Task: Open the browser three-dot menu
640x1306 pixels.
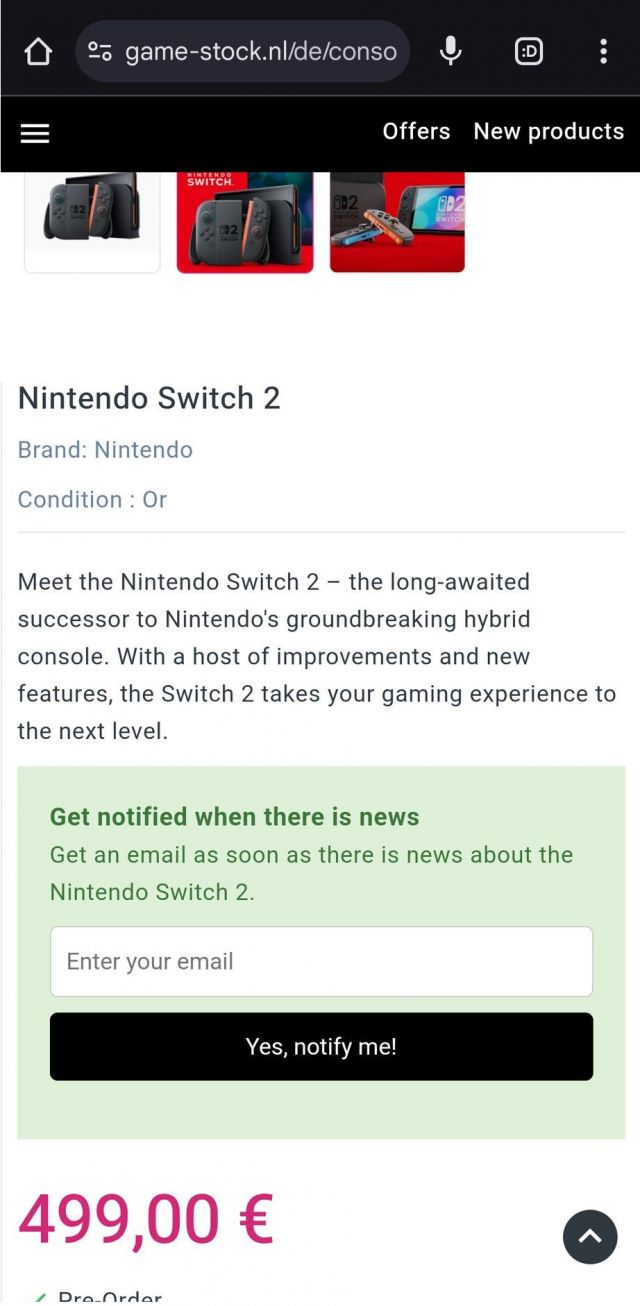Action: 603,51
